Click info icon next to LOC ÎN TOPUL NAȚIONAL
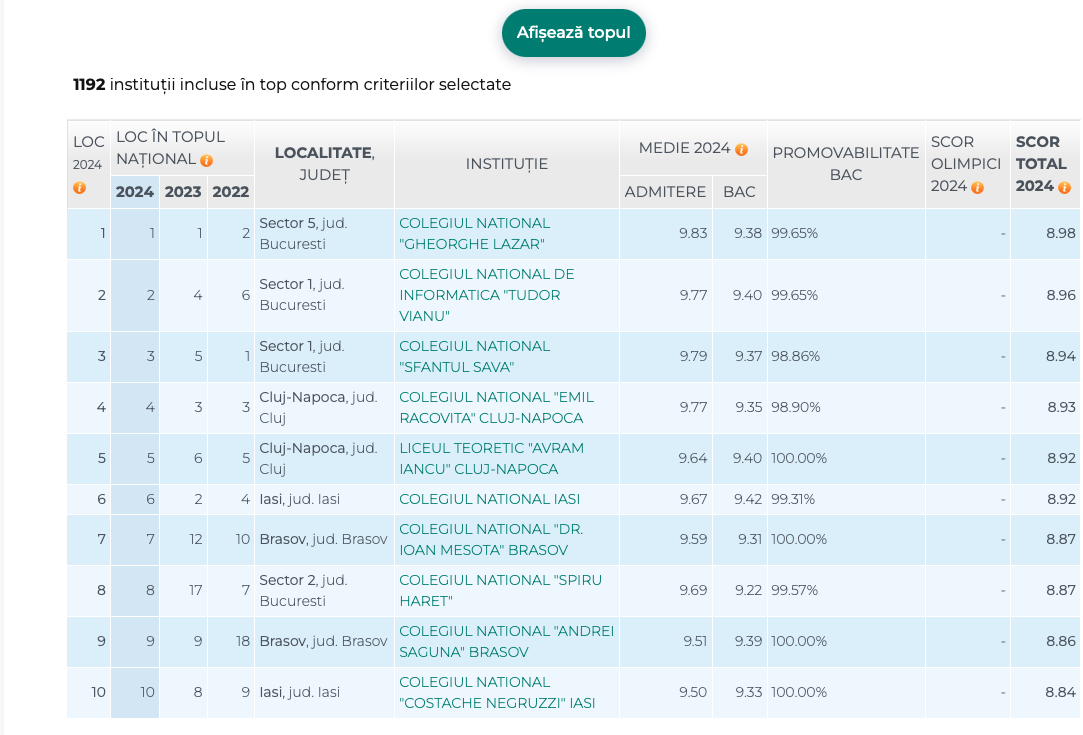Image resolution: width=1083 pixels, height=735 pixels. (207, 160)
